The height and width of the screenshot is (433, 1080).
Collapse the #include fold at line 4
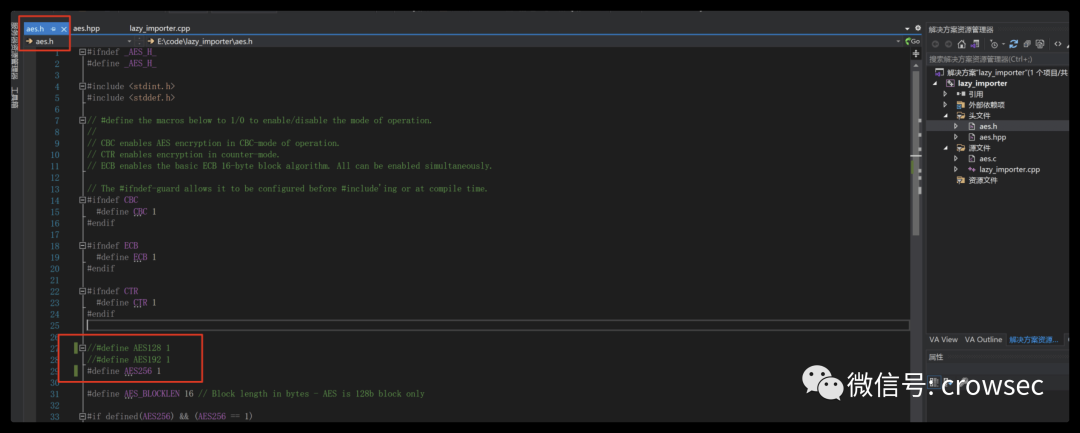[x=82, y=86]
